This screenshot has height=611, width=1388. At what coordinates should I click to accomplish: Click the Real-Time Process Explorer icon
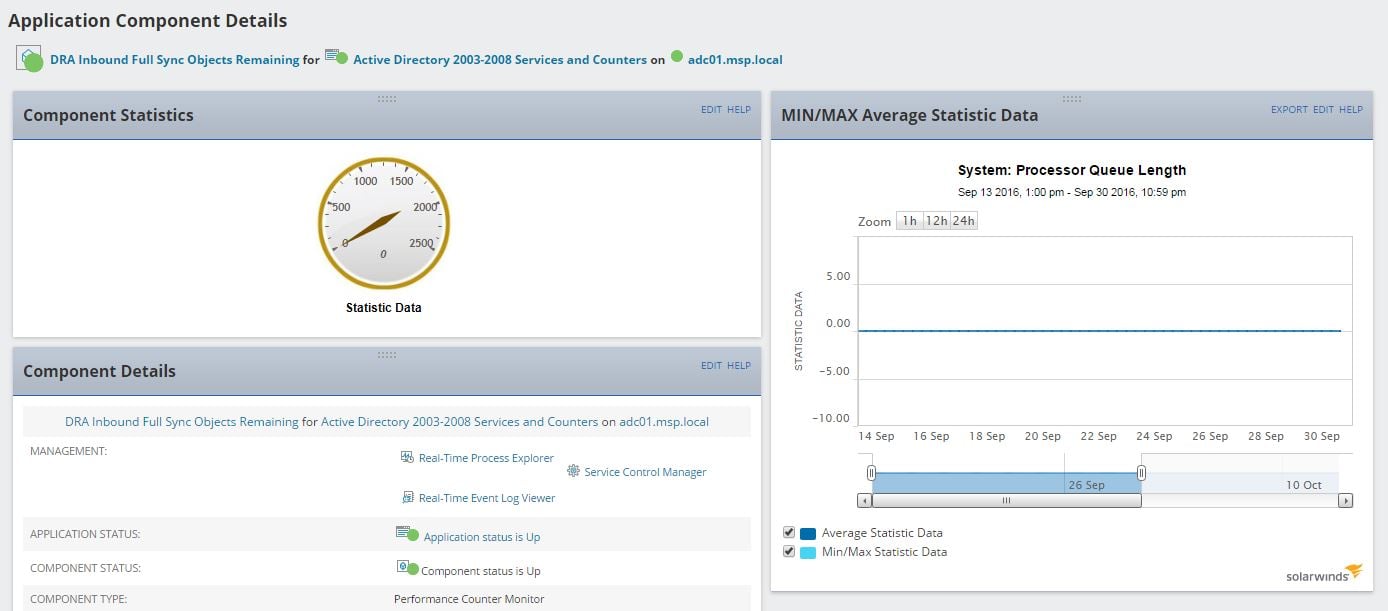click(x=407, y=457)
